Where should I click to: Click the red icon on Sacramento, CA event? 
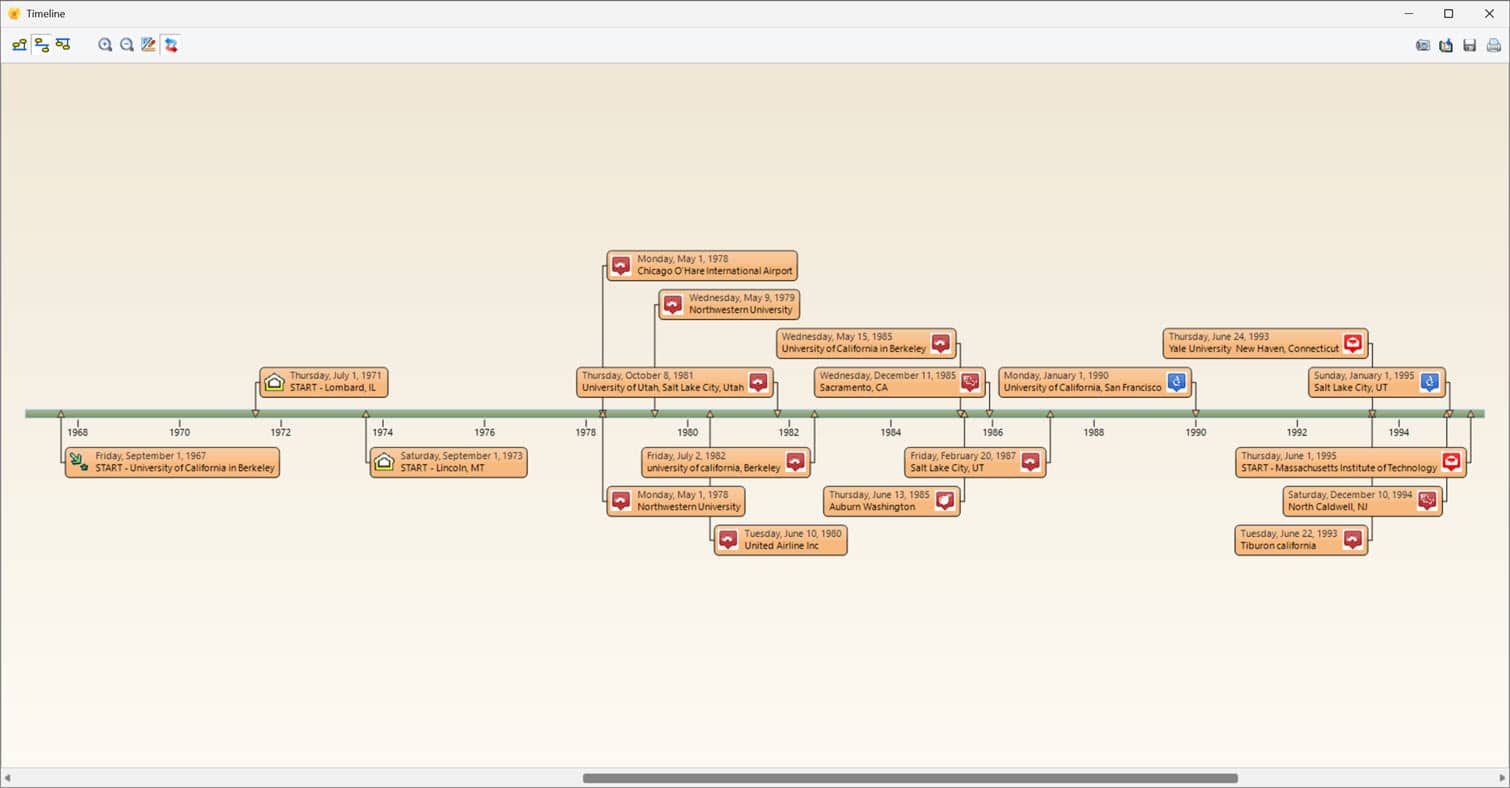[x=970, y=382]
